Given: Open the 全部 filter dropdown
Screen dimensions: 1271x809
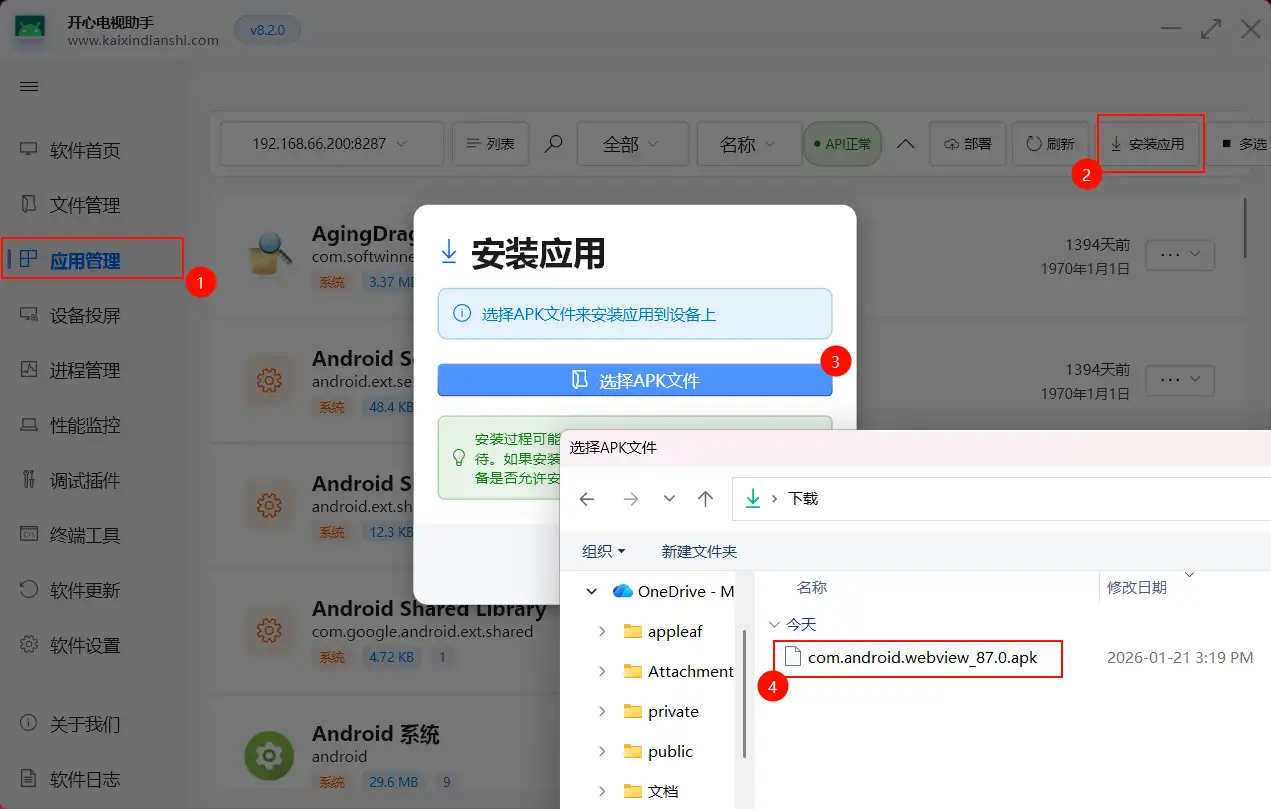Looking at the screenshot, I should tap(632, 143).
